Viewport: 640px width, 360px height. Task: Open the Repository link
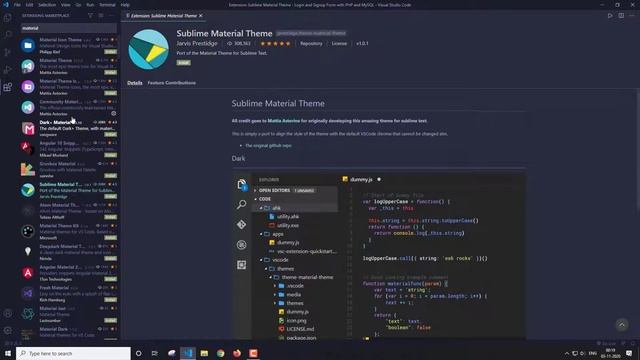[311, 43]
